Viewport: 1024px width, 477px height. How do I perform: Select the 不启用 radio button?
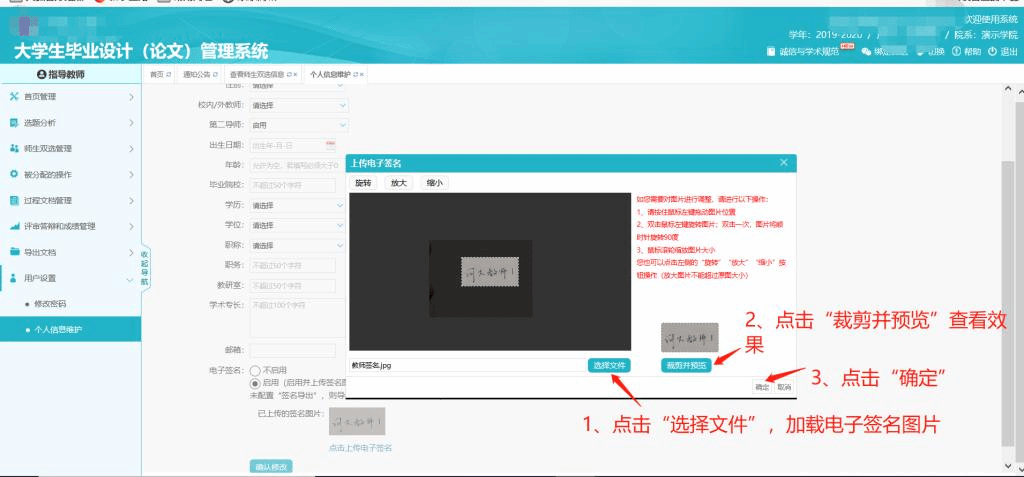254,370
